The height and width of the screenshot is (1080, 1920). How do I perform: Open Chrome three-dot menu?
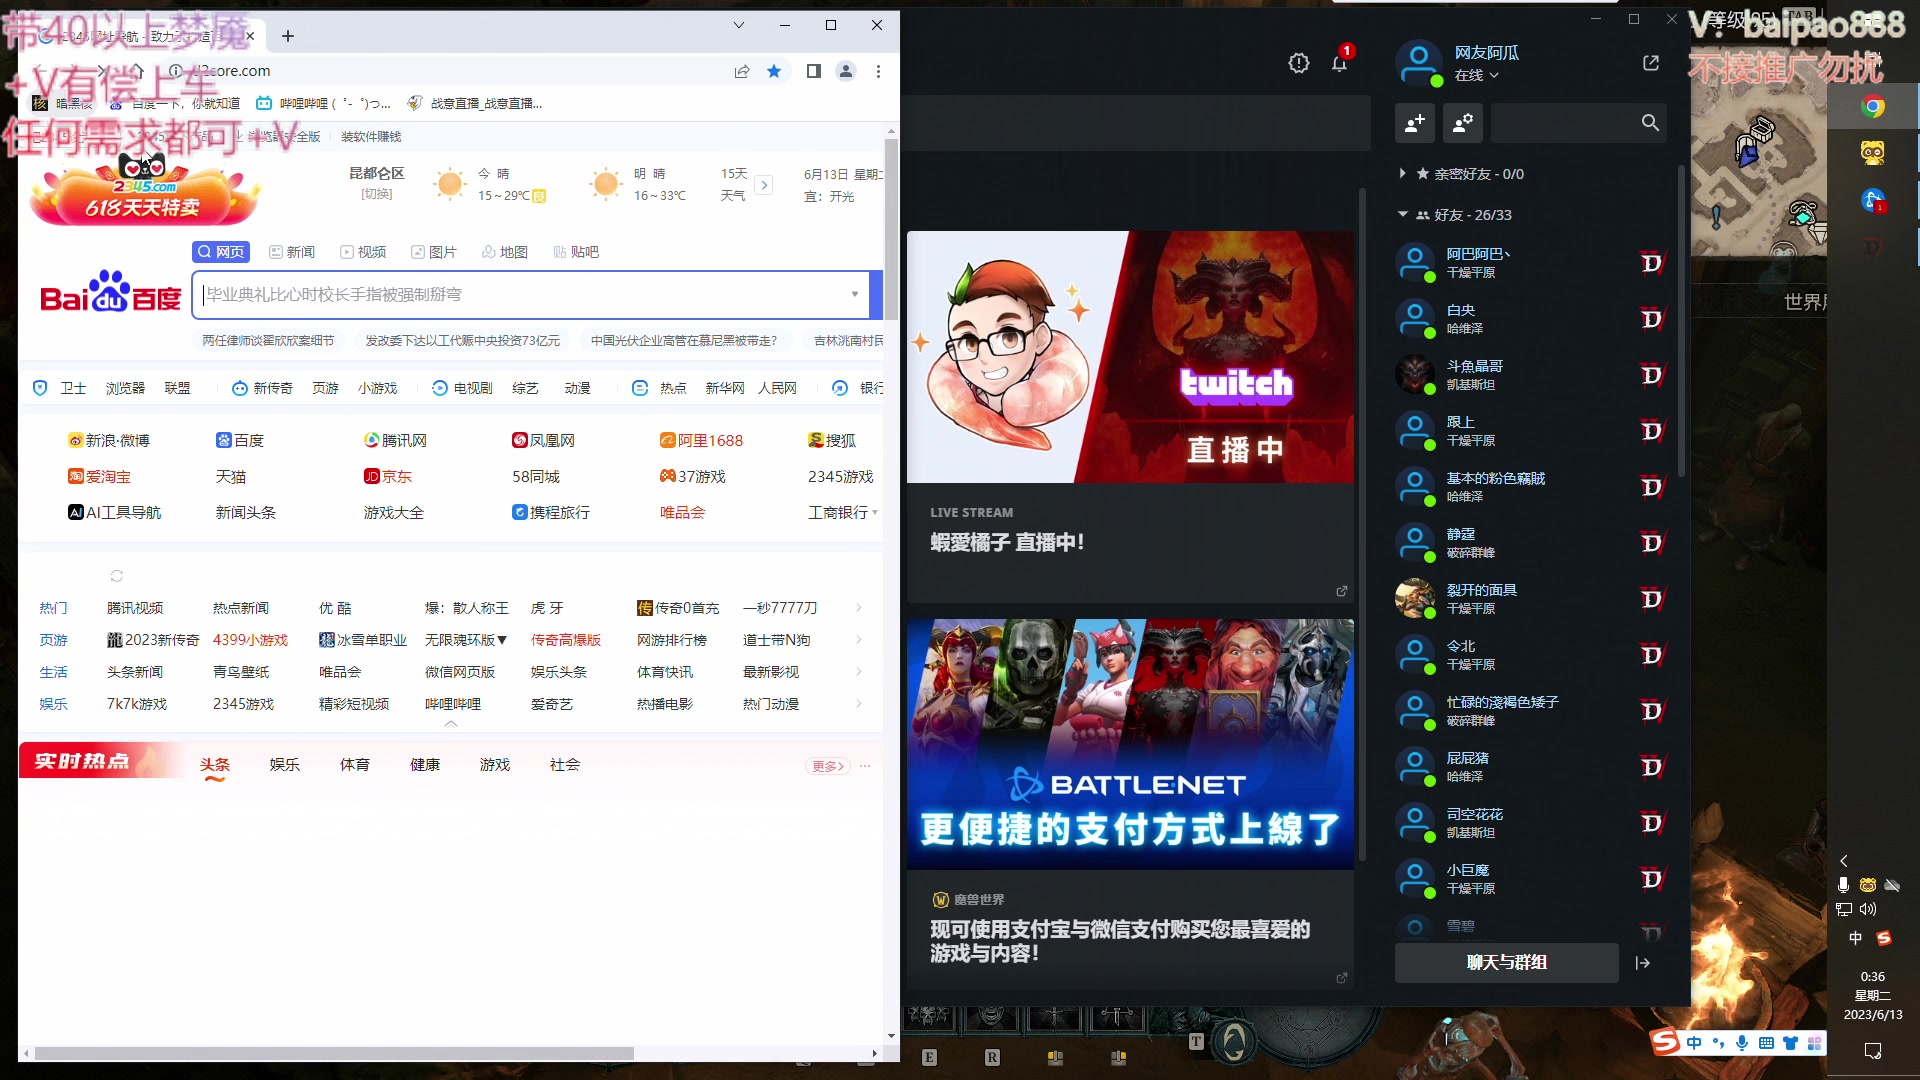pos(878,71)
